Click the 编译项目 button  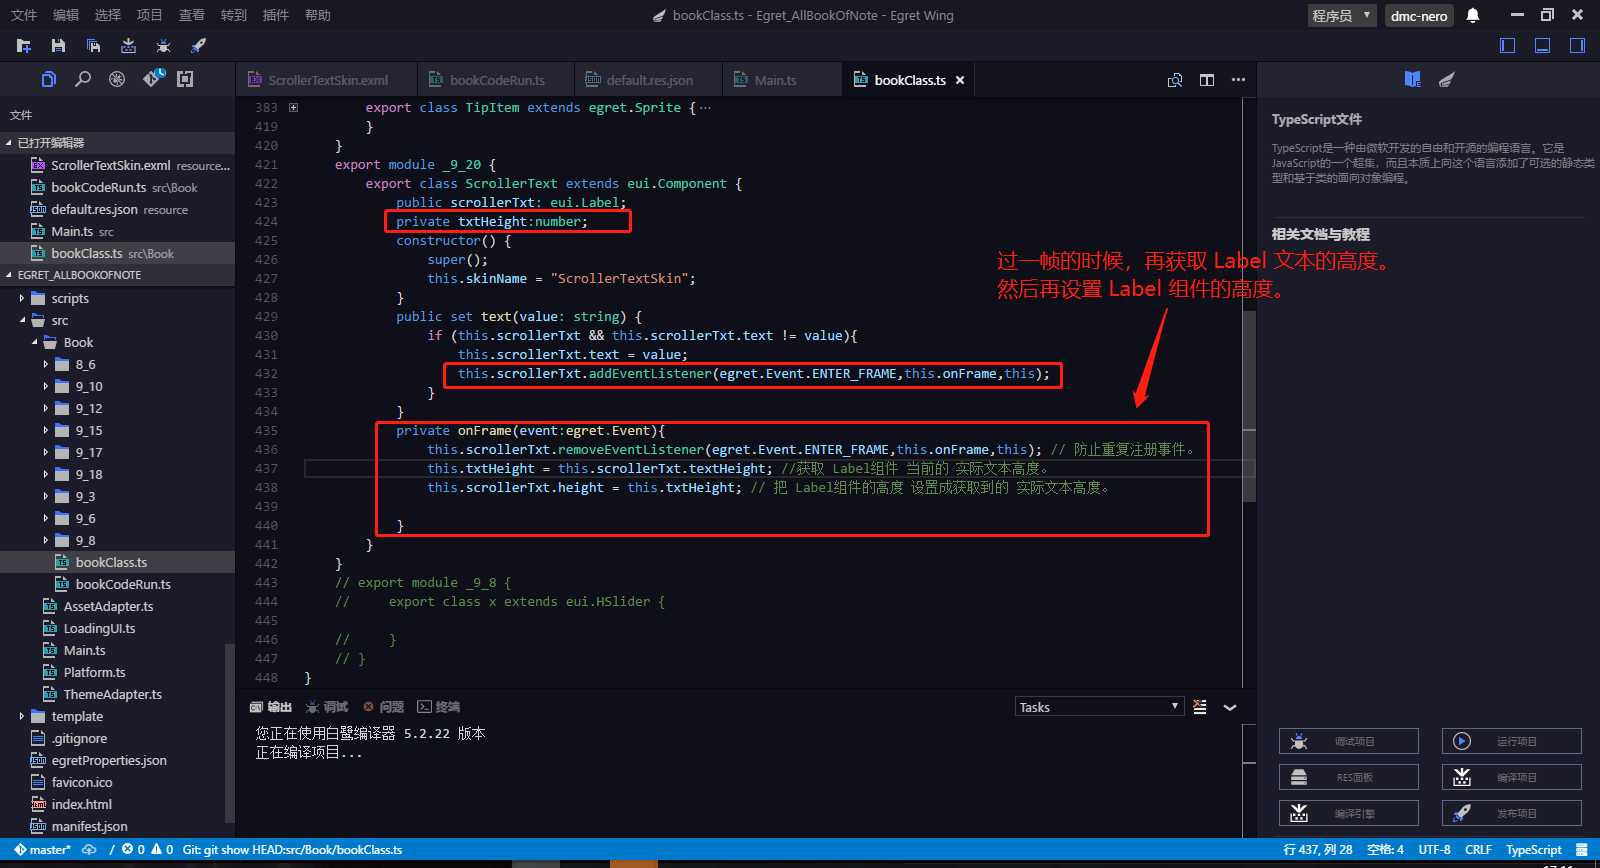click(1511, 777)
